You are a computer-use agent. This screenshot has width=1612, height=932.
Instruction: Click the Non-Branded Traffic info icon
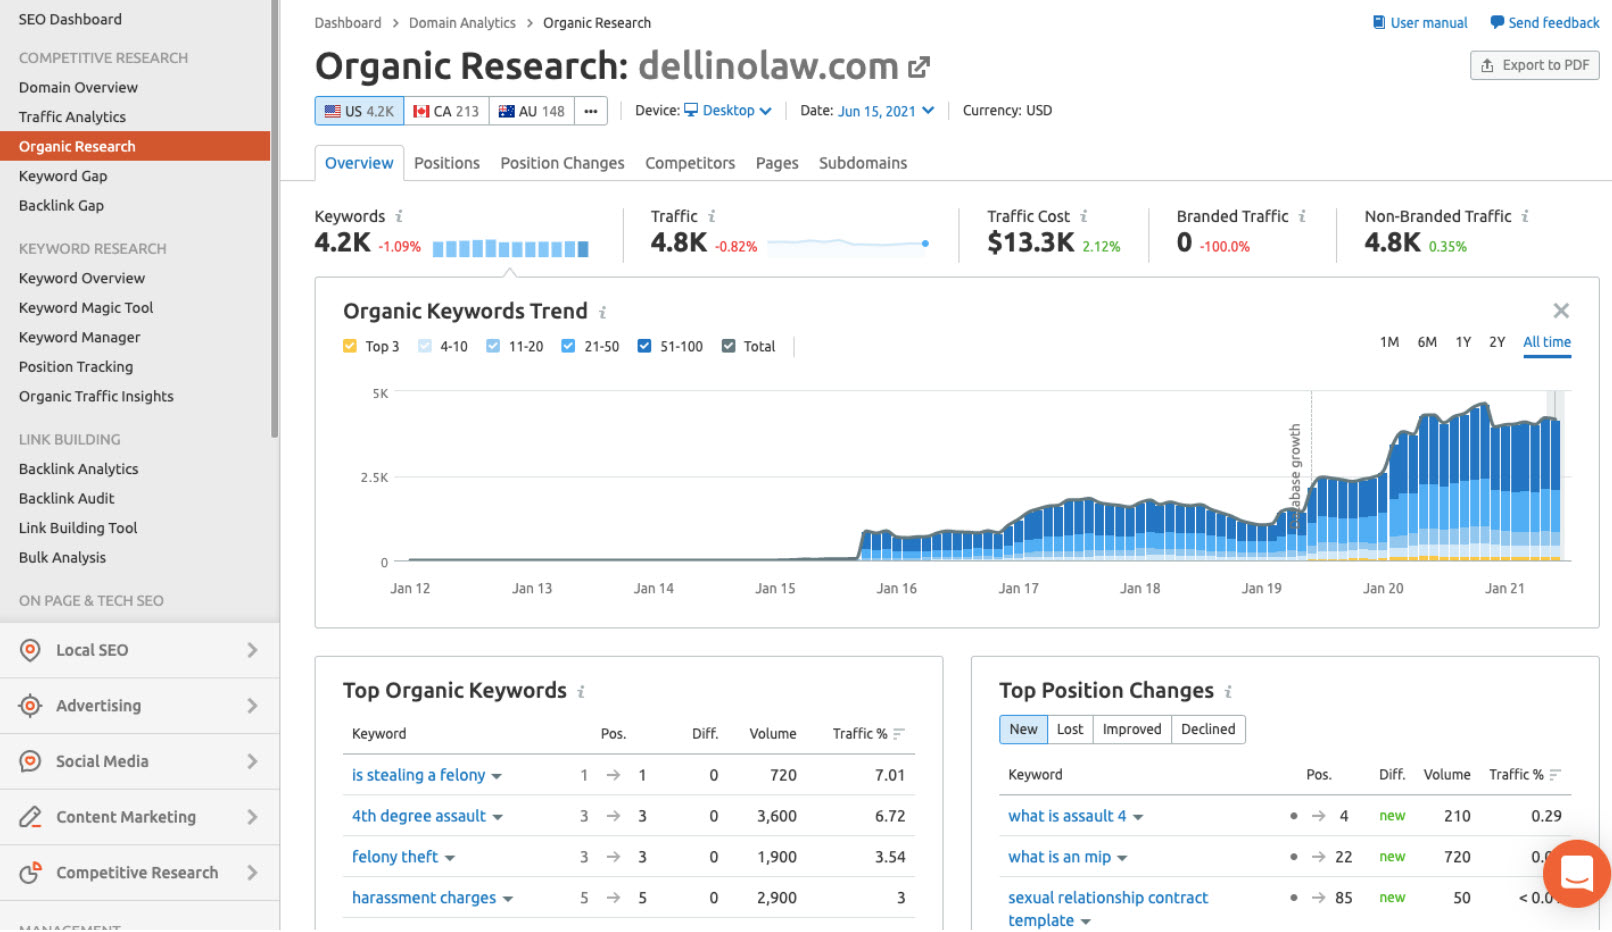click(x=1525, y=216)
